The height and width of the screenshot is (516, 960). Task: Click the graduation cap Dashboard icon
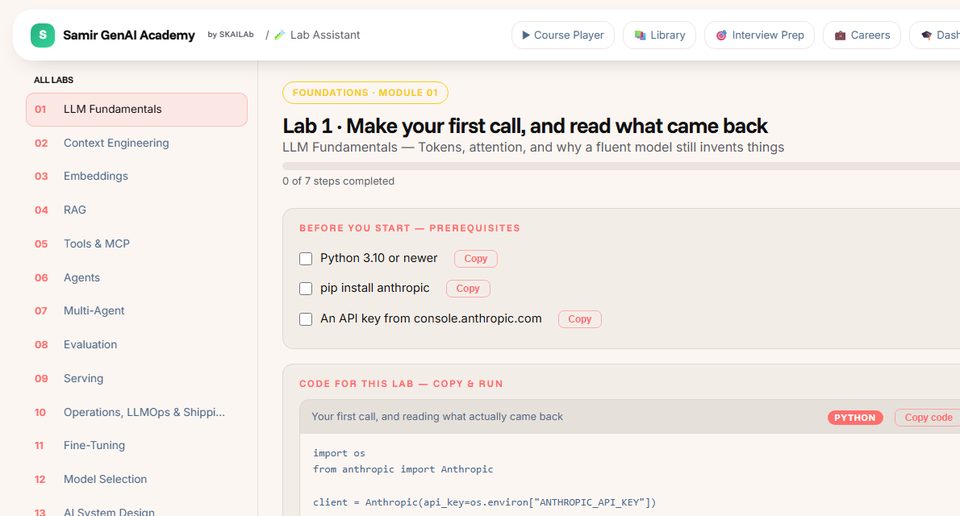tap(926, 36)
